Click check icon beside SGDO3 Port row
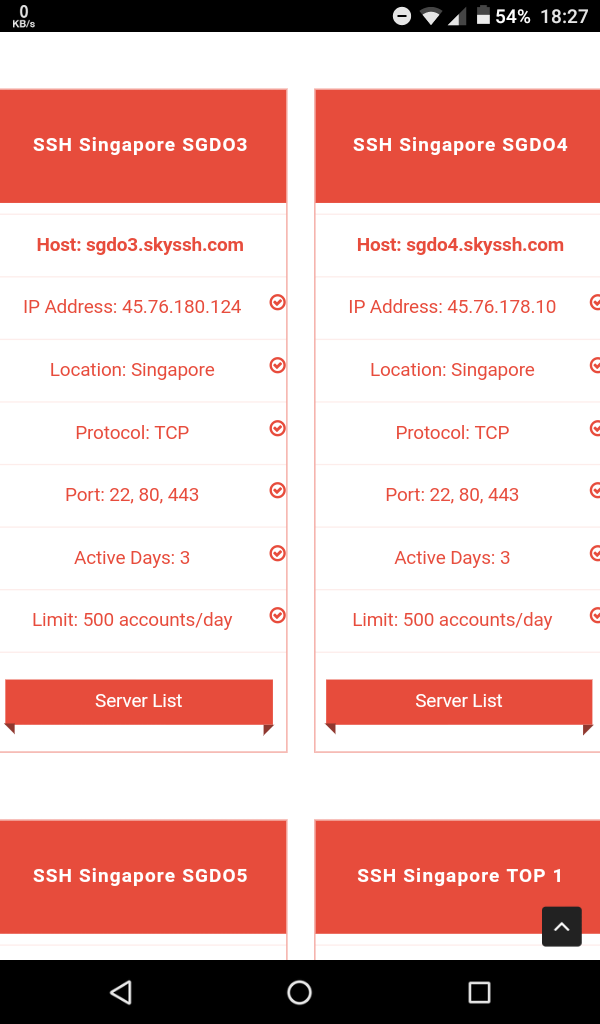The width and height of the screenshot is (600, 1024). pos(277,490)
